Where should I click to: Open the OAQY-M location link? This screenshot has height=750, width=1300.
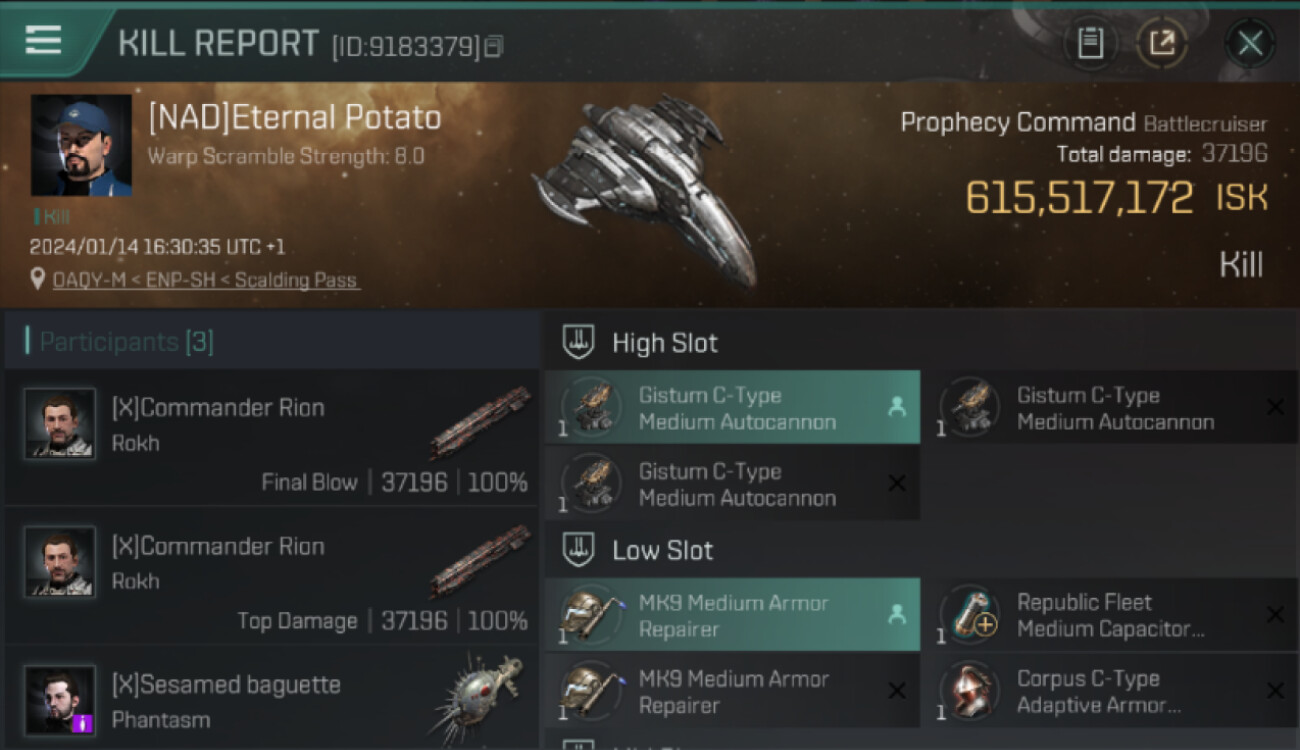(206, 280)
